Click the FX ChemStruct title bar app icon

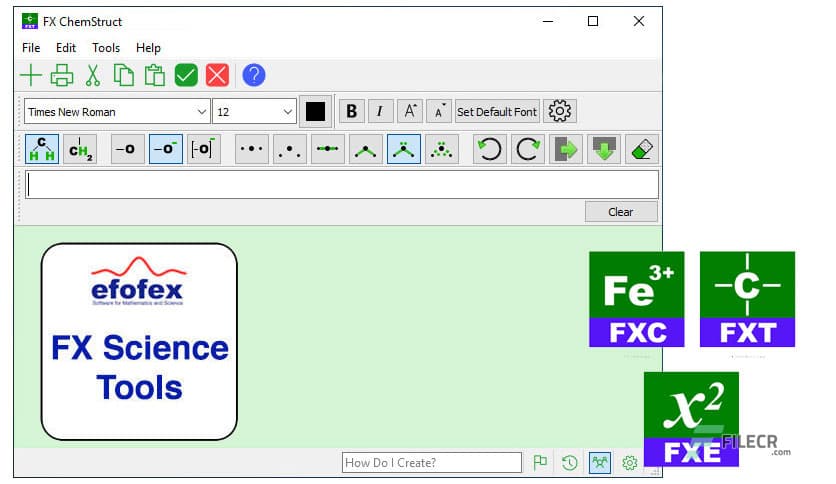click(x=30, y=21)
